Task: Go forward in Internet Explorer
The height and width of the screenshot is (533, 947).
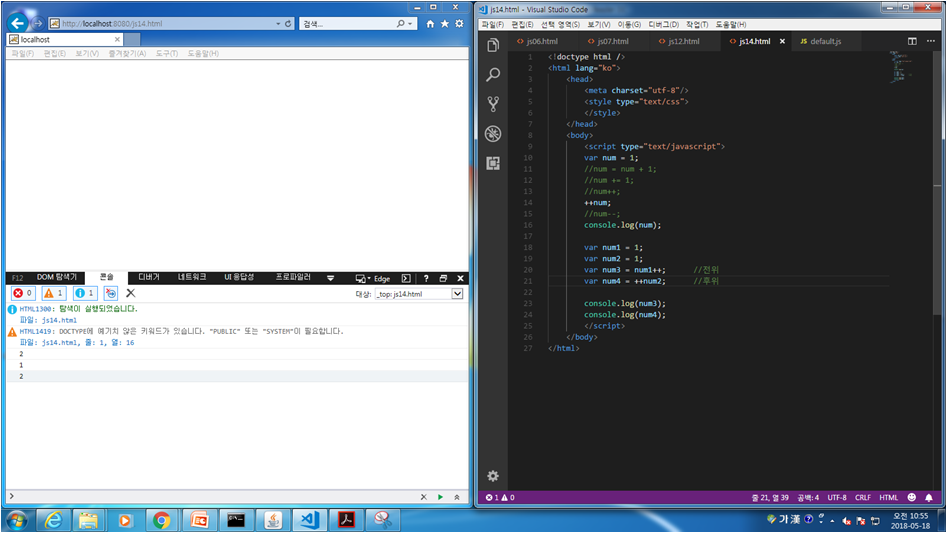Action: (37, 23)
